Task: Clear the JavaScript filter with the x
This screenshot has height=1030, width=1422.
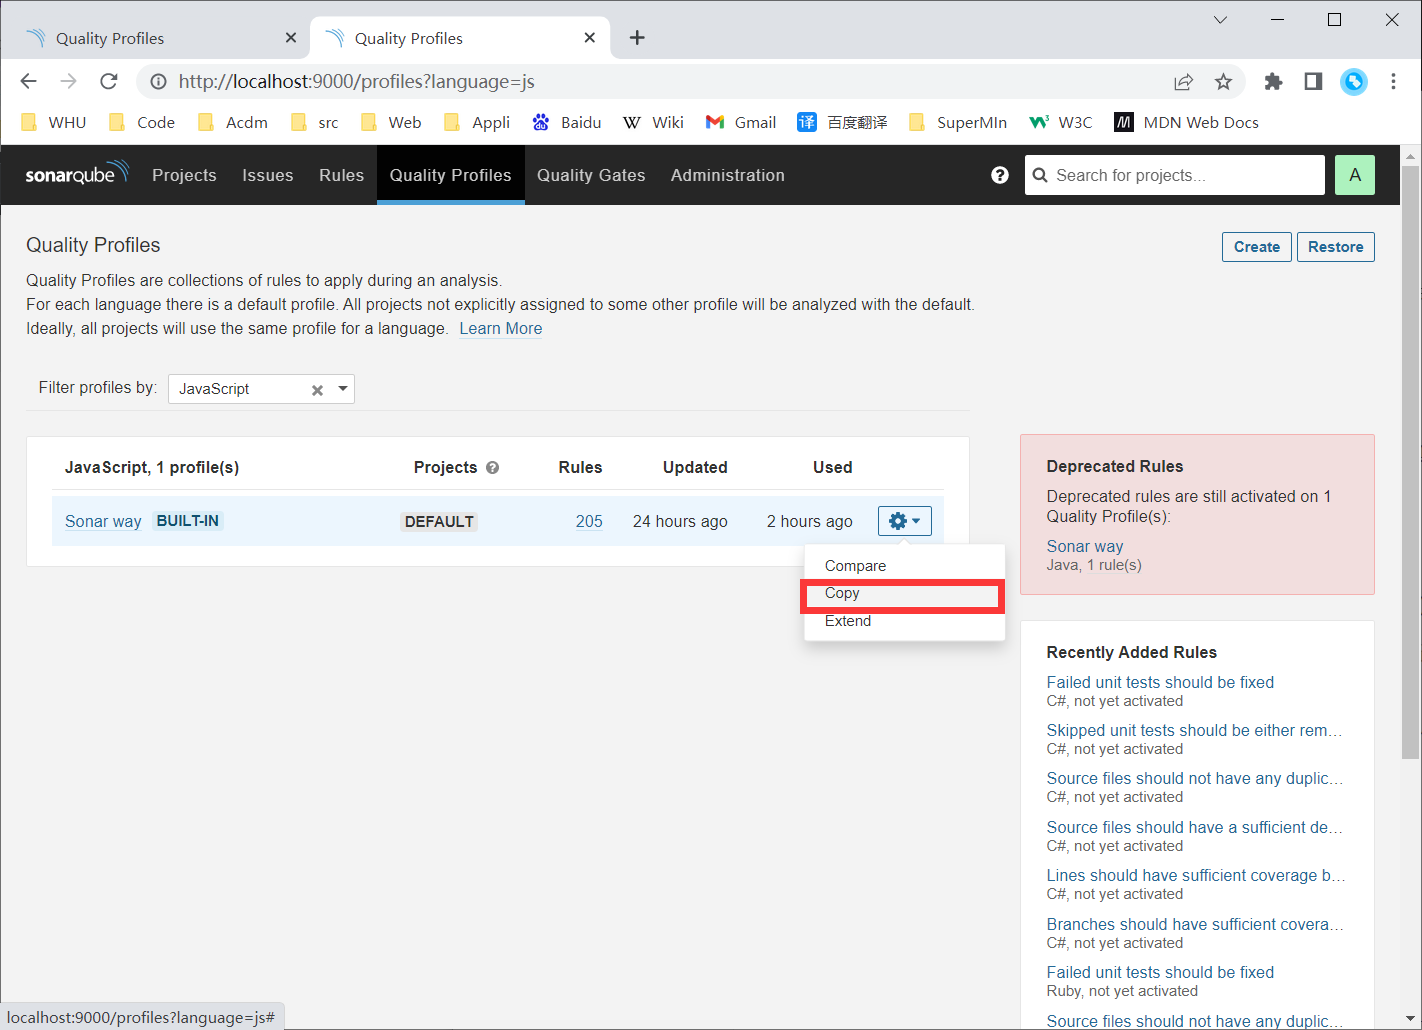Action: (x=317, y=390)
